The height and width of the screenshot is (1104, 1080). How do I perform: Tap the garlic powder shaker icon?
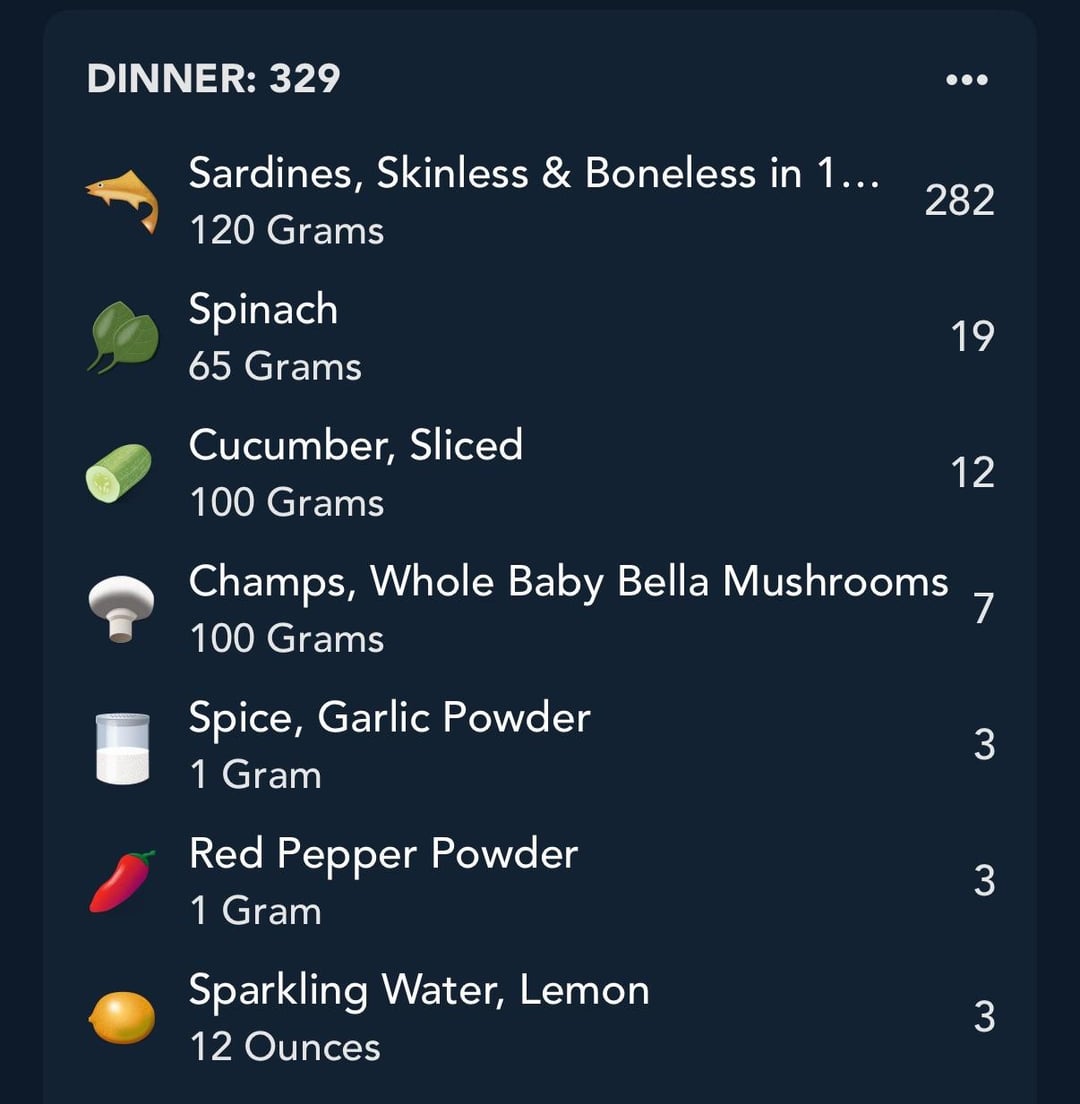(x=123, y=748)
